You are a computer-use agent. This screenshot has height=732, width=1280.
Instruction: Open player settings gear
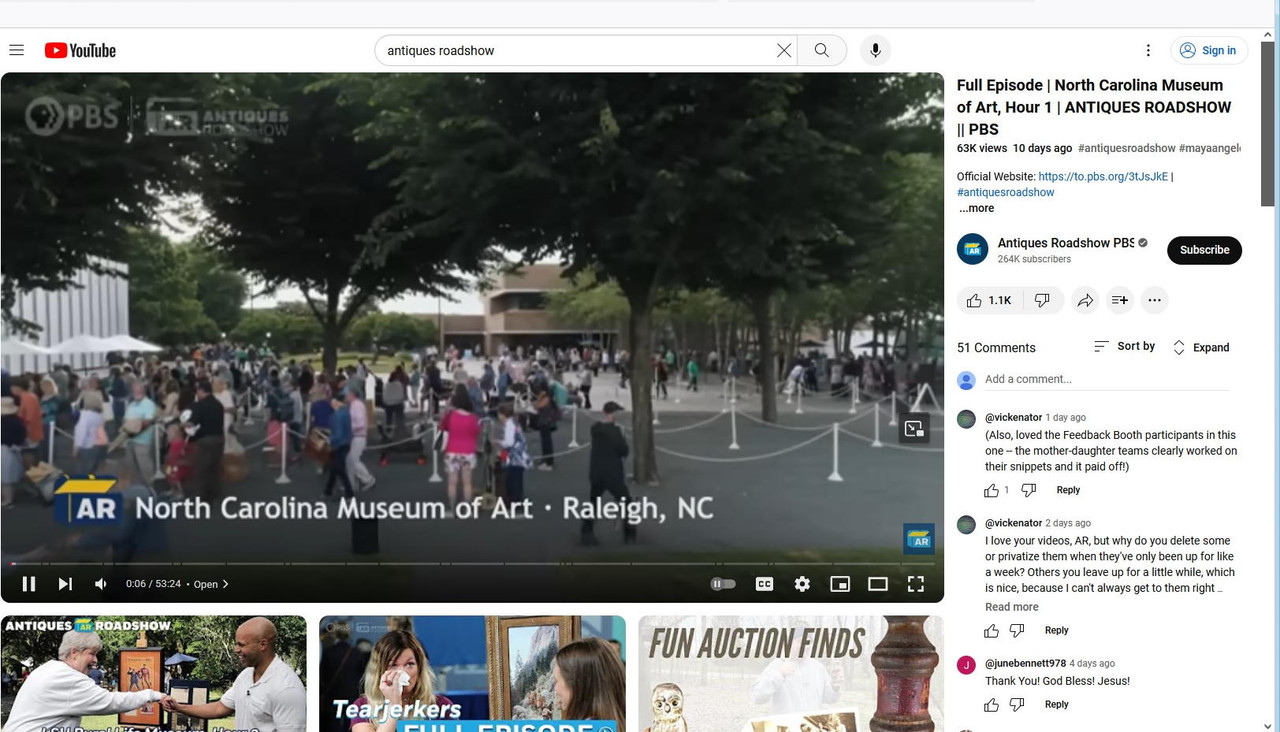pyautogui.click(x=802, y=584)
